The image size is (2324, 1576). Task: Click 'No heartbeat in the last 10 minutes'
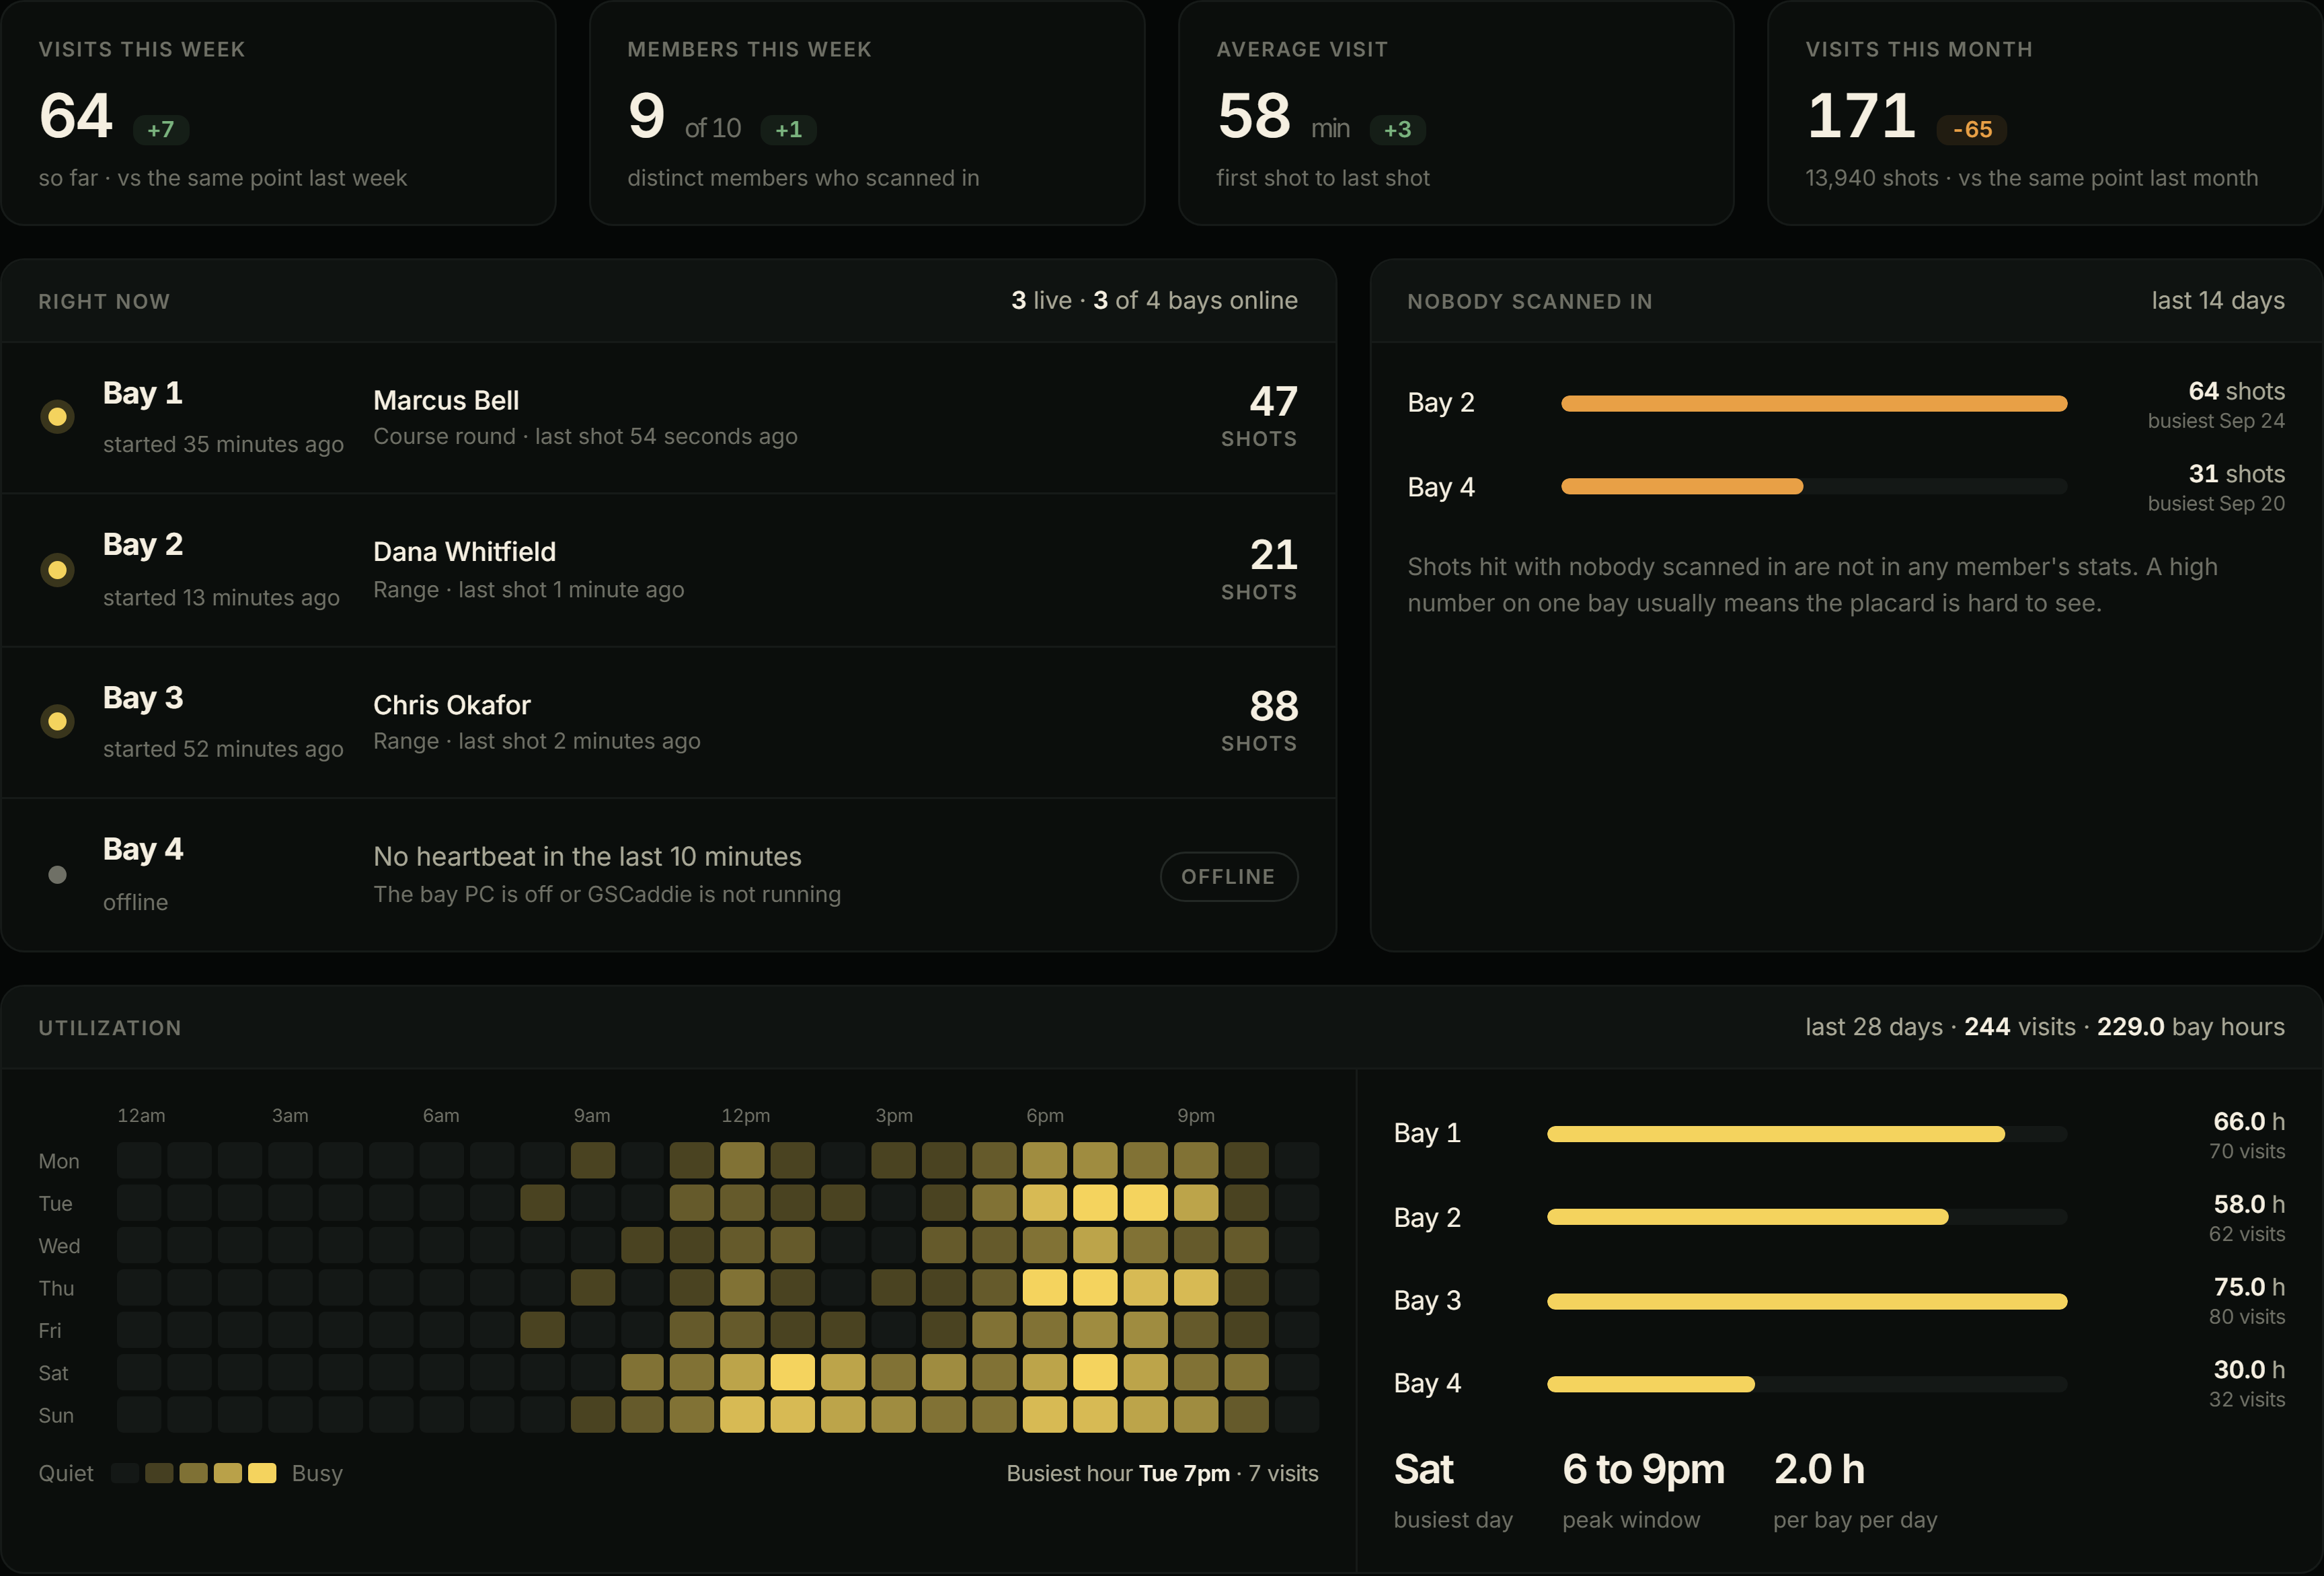tap(587, 857)
